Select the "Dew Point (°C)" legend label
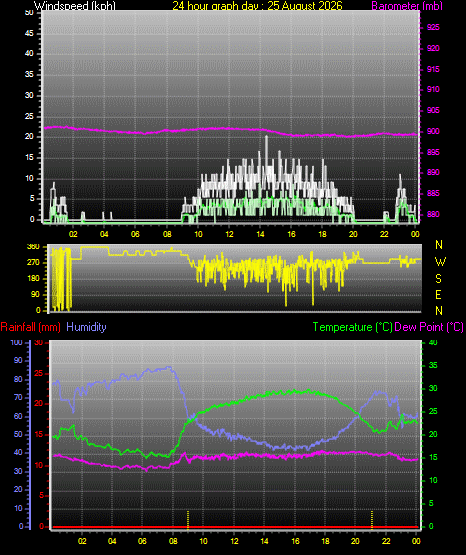 pos(429,327)
